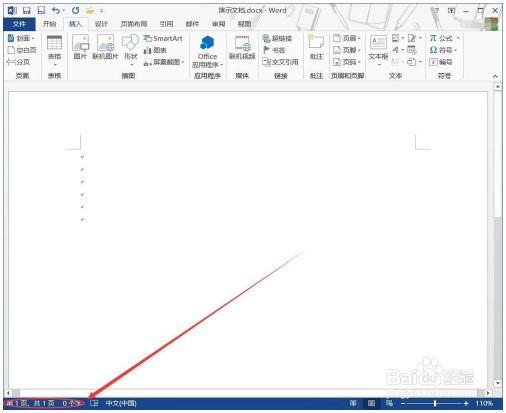Switch to read mode view
Screen dimensions: 506x413
coord(353,403)
